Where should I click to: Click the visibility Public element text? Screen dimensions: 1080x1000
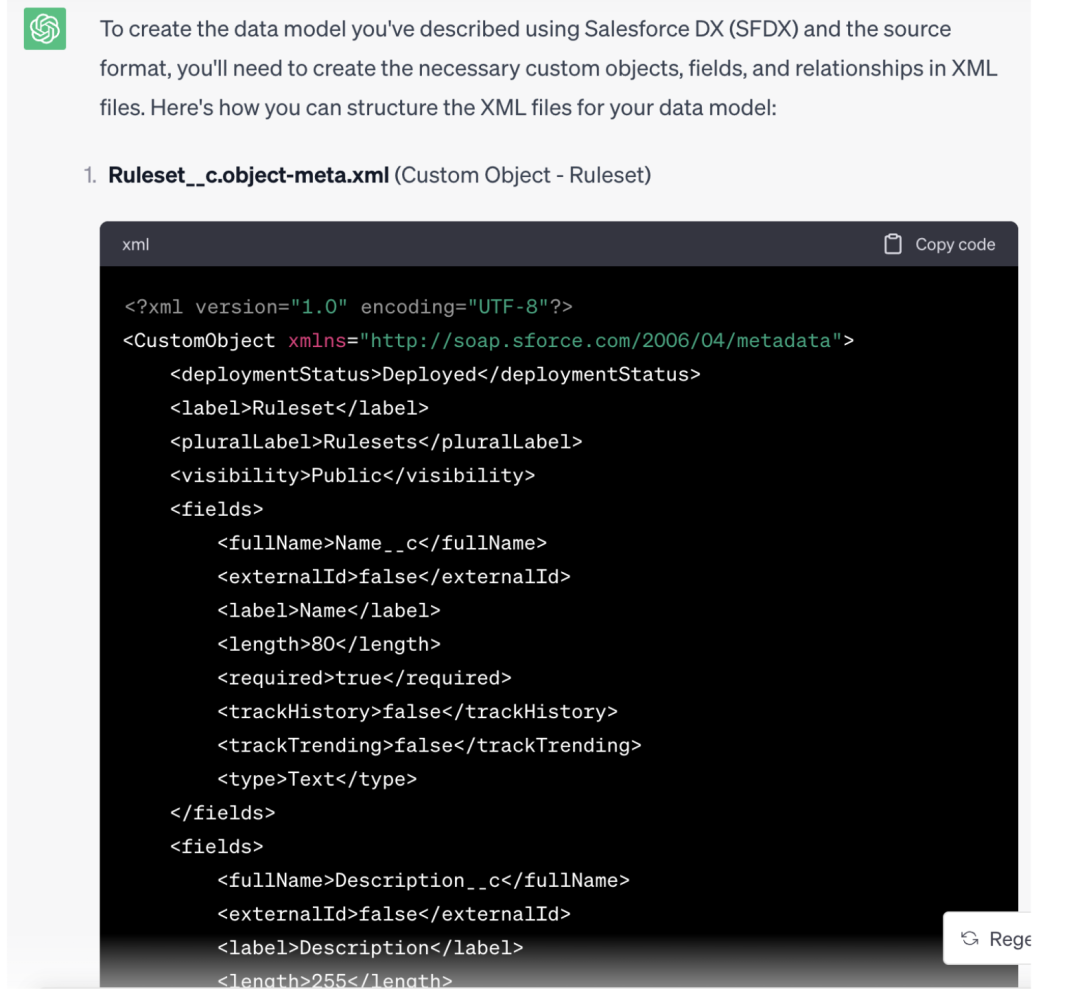[x=354, y=475]
